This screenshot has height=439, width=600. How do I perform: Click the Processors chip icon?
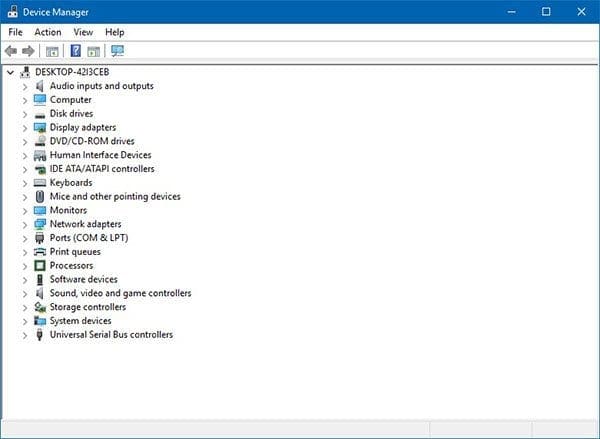pos(40,266)
